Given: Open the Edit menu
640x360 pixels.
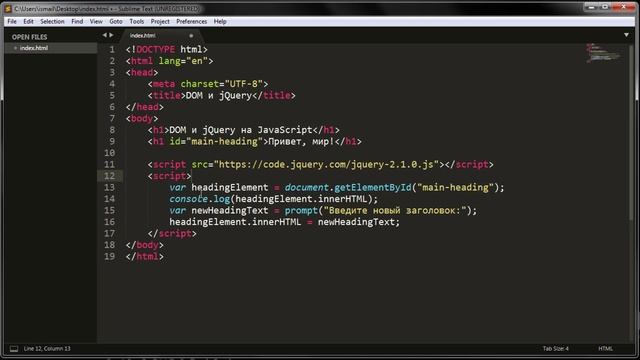Looking at the screenshot, I should [x=28, y=21].
